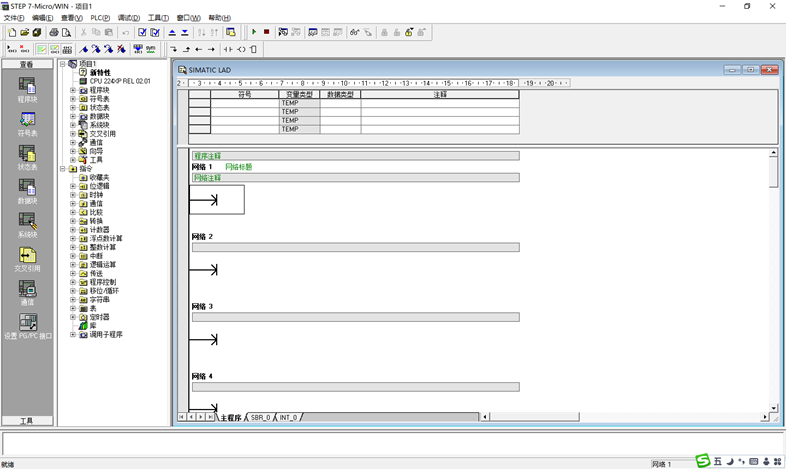Open the 文件(F) menu
Screen dimensions: 786x469
14,18
